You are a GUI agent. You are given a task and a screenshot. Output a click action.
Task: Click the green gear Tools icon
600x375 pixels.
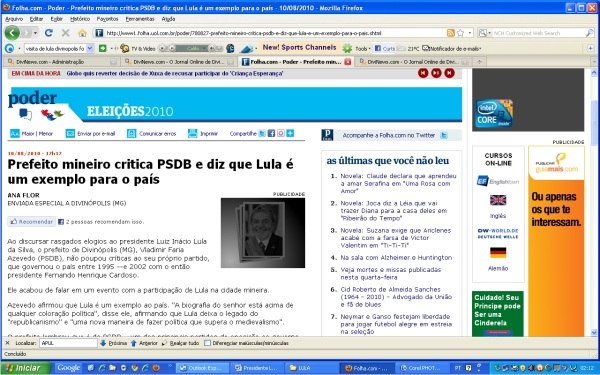[x=347, y=48]
